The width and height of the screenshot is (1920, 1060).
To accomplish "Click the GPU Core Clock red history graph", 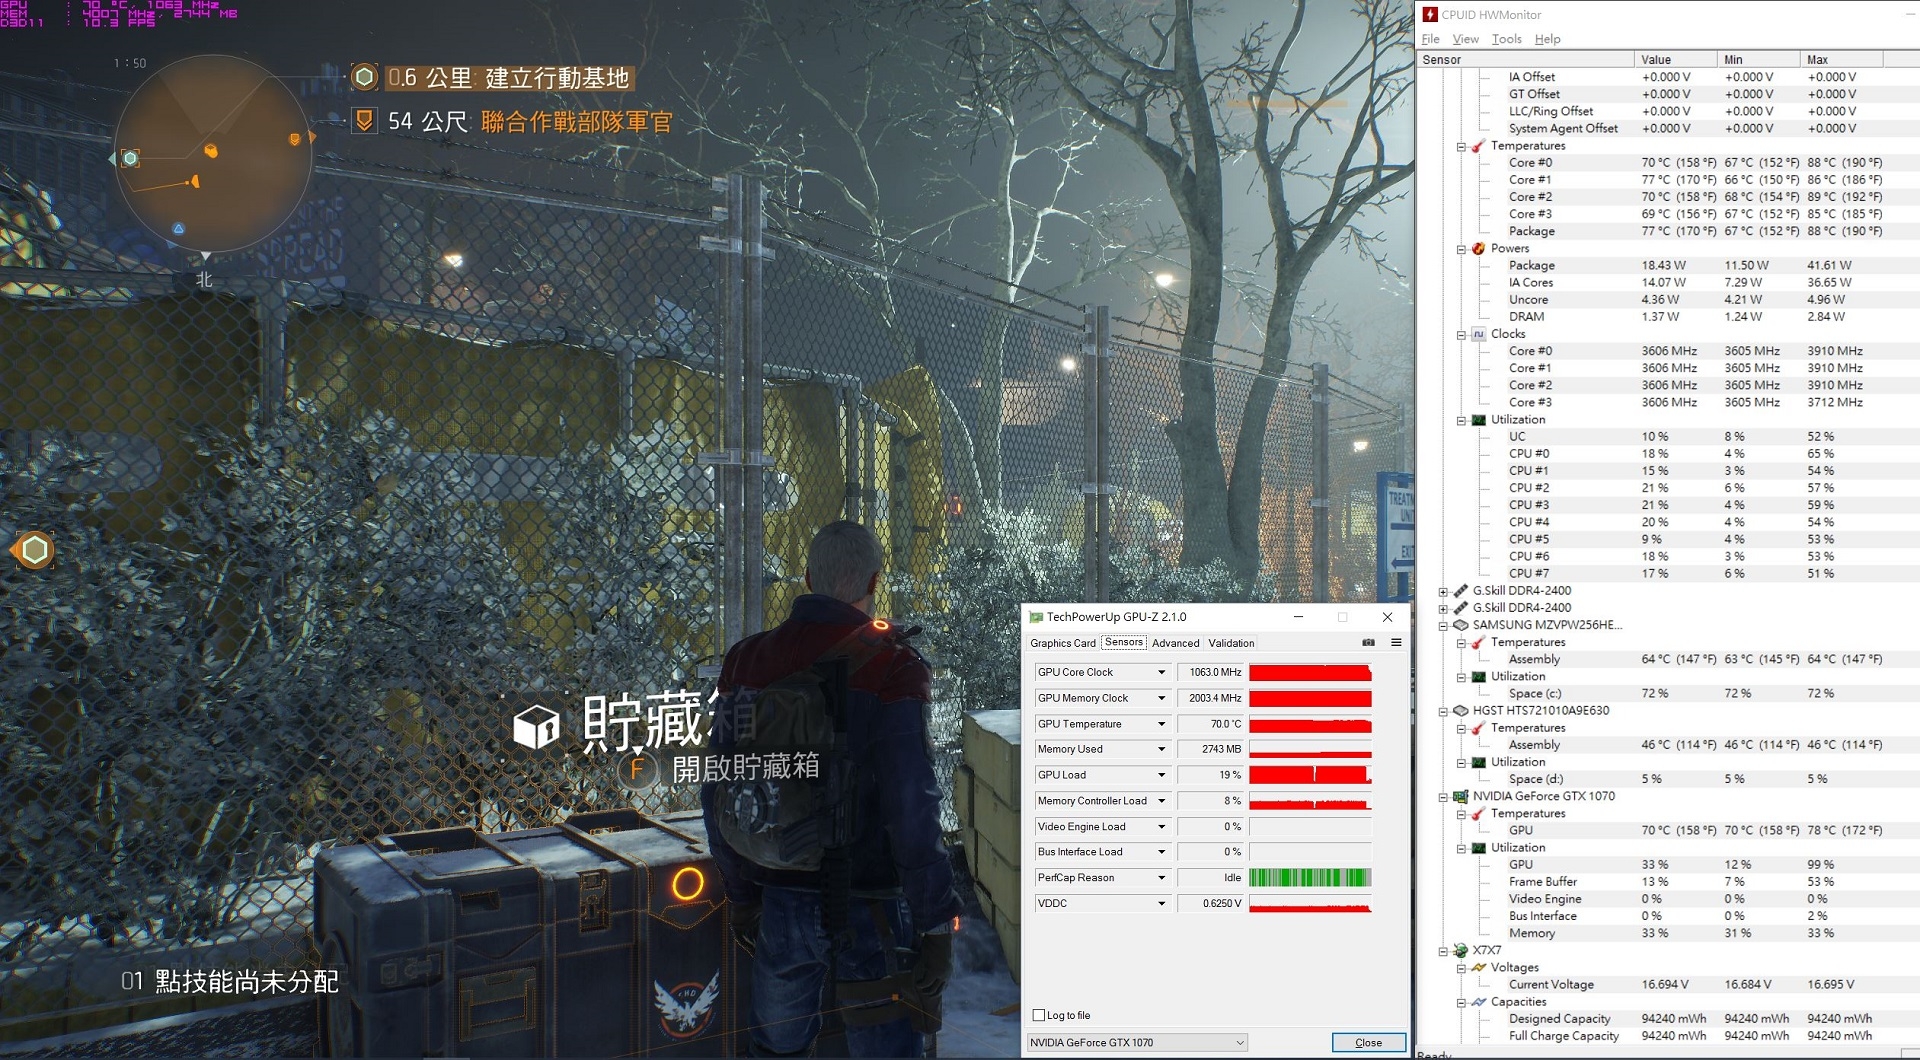I will 1310,673.
